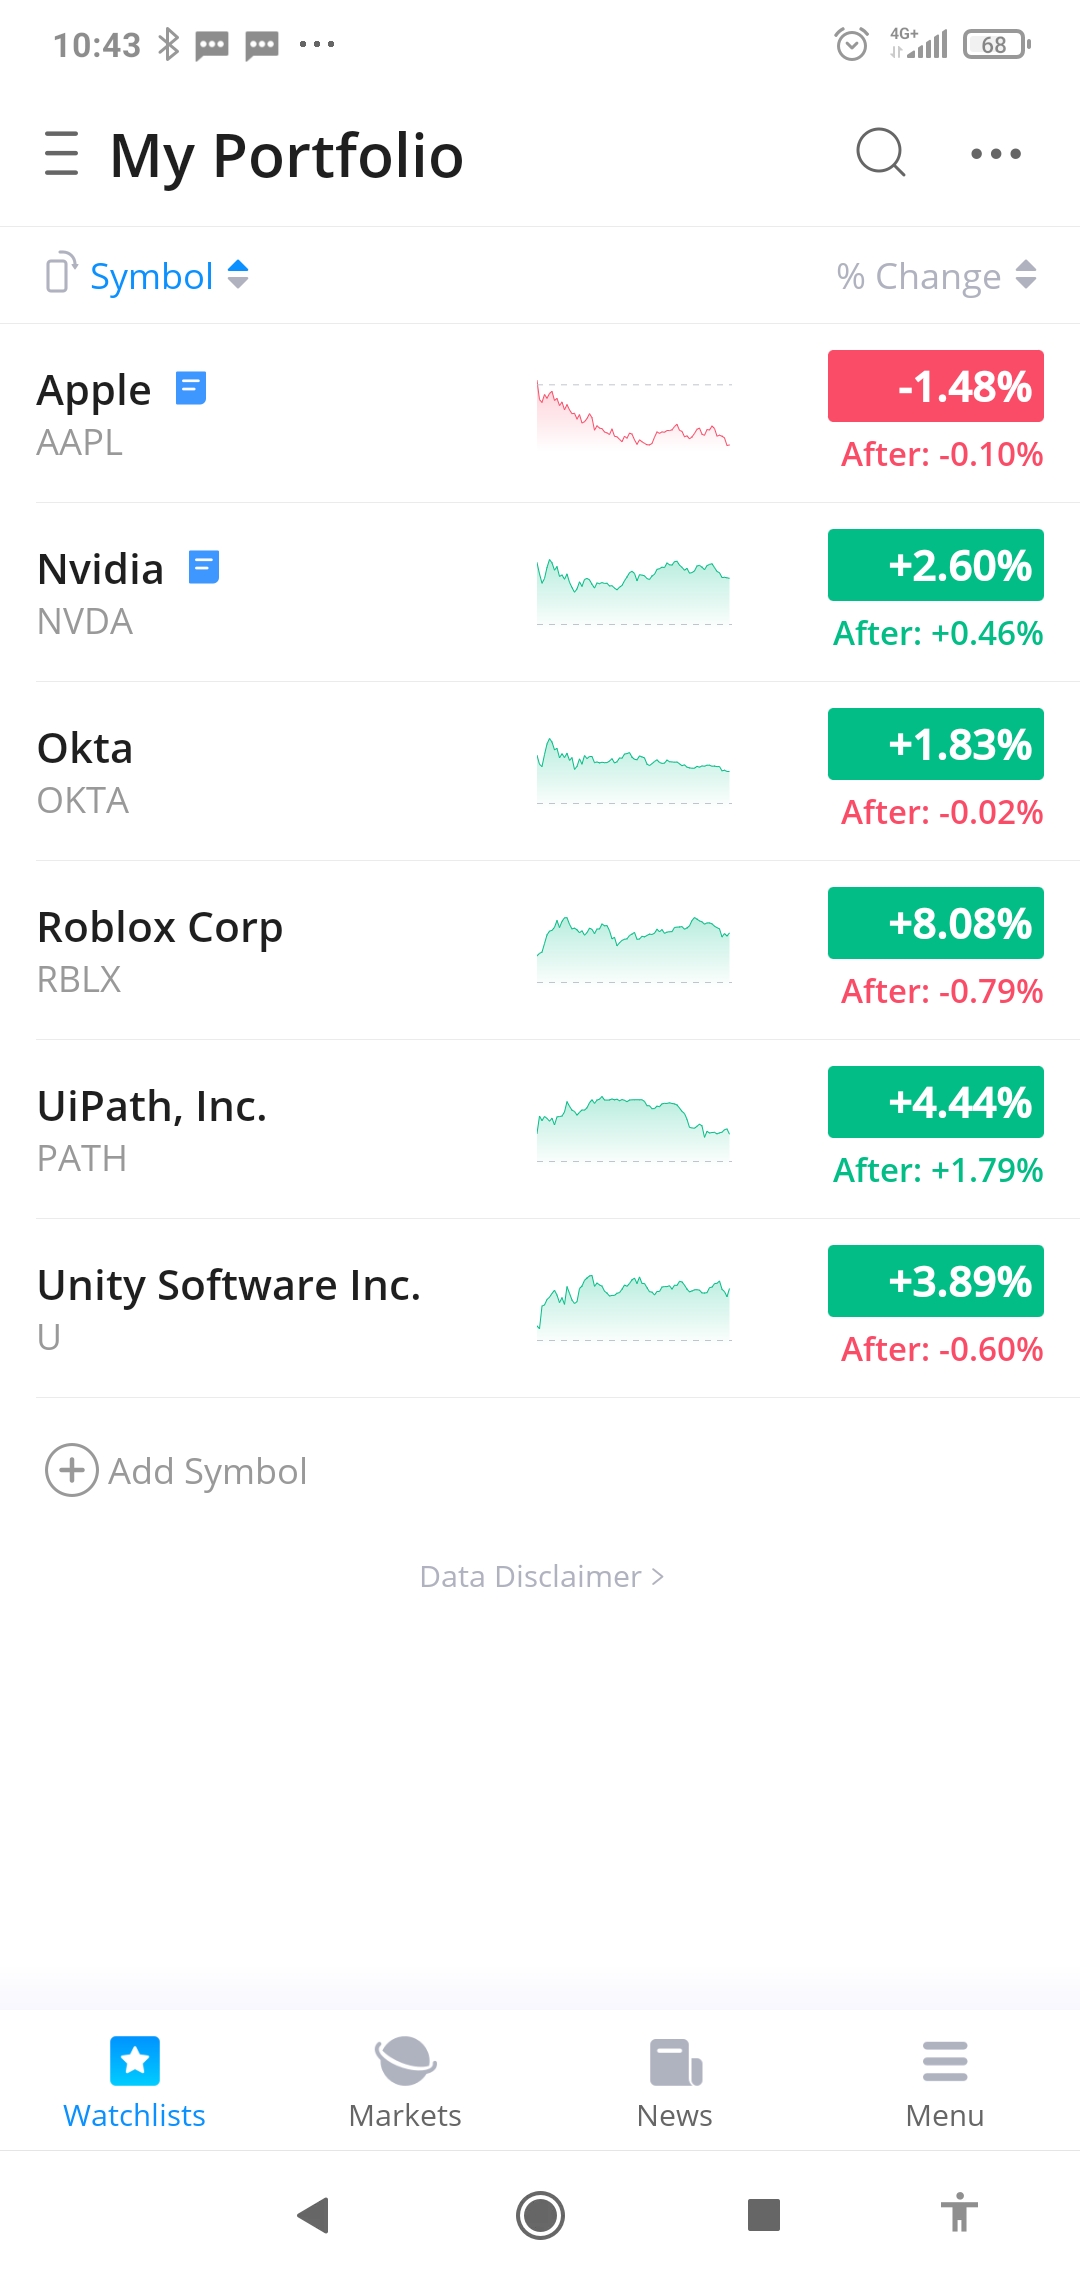Tap the plus circle Add Symbol icon
Image resolution: width=1080 pixels, height=2280 pixels.
[72, 1470]
